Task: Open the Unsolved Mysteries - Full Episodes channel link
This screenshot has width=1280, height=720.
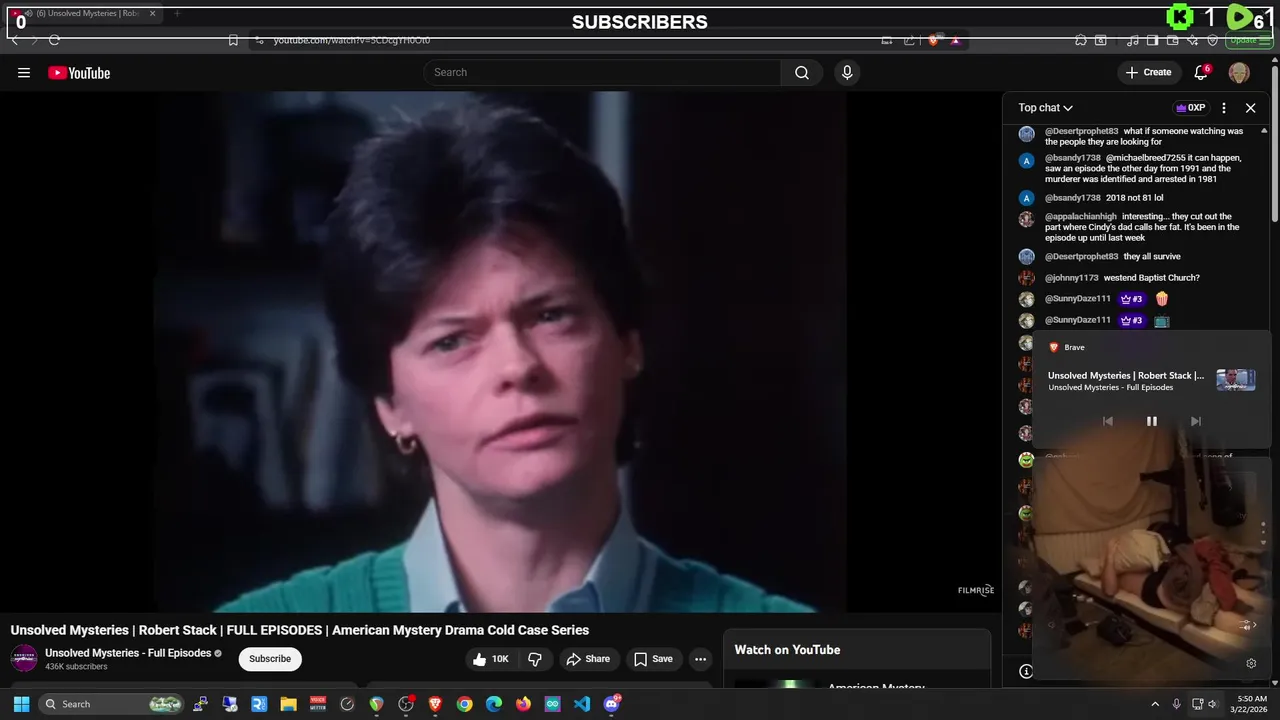Action: (x=128, y=653)
